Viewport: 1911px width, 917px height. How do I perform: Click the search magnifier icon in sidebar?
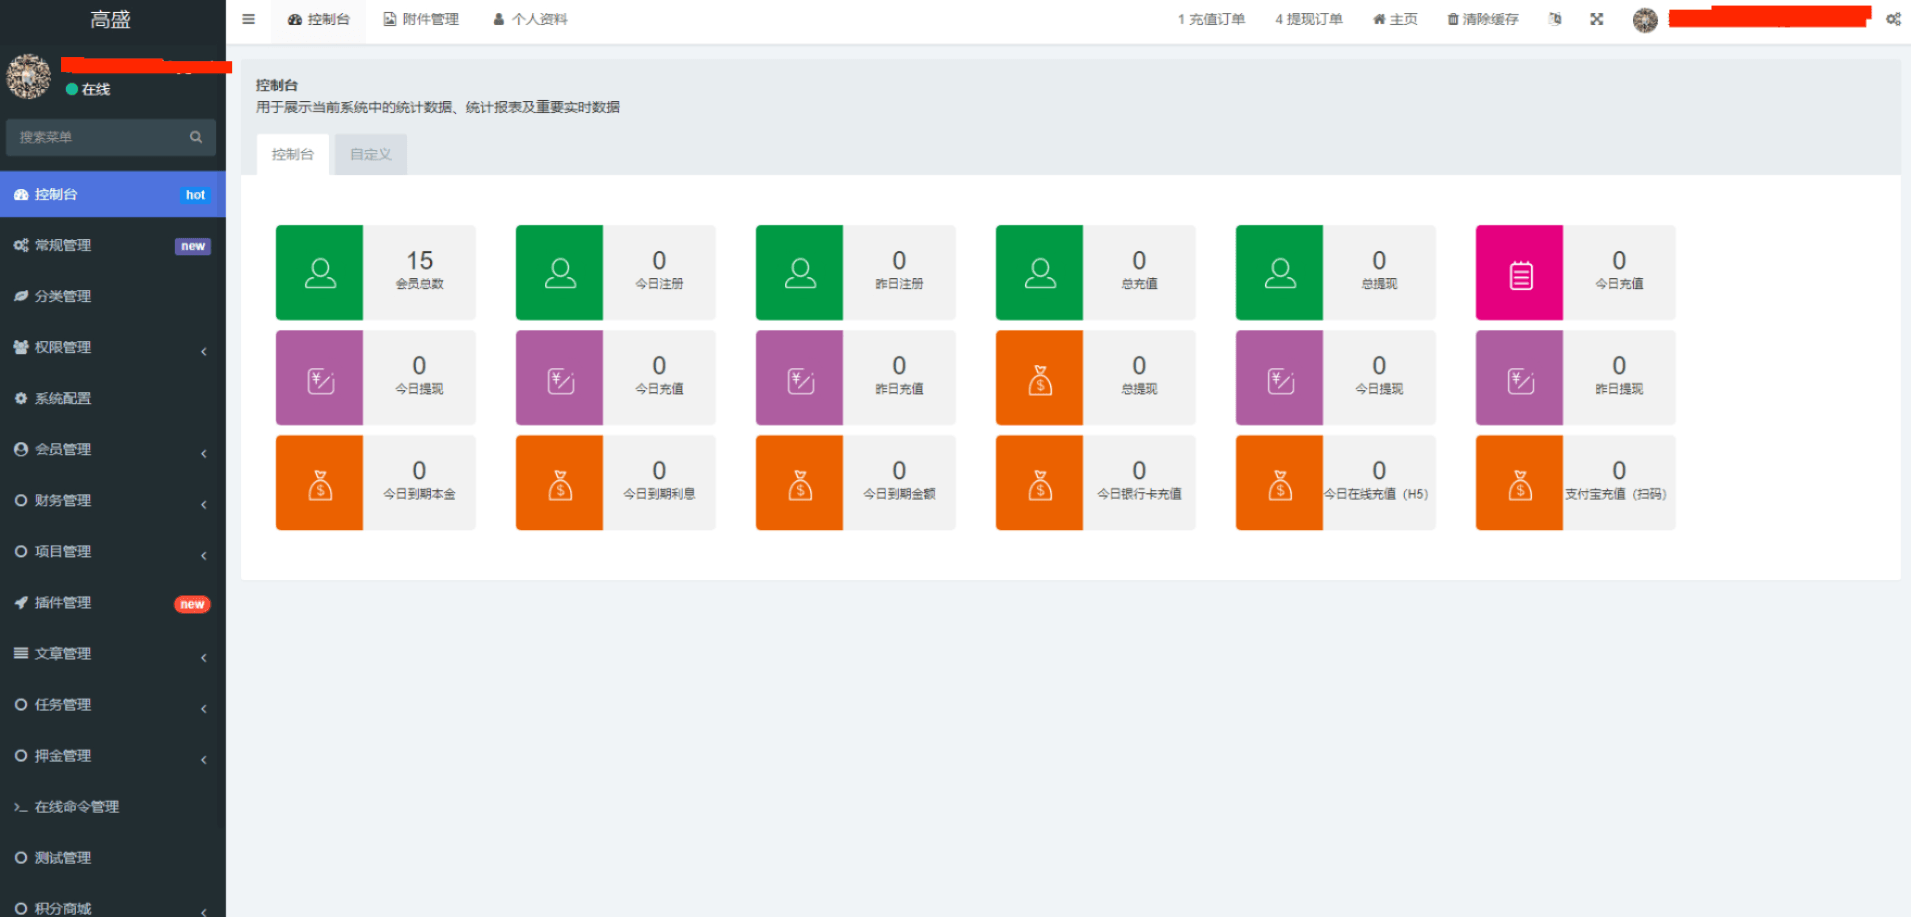click(x=196, y=137)
